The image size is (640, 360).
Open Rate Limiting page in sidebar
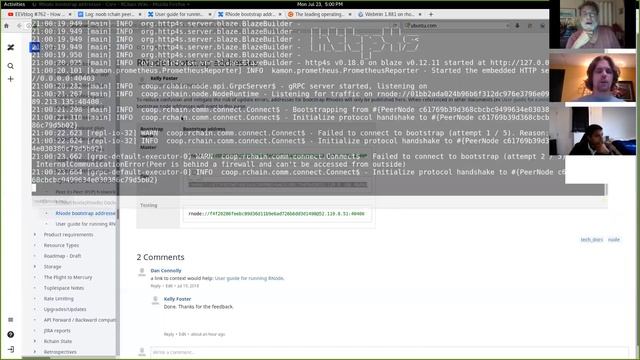click(x=59, y=298)
